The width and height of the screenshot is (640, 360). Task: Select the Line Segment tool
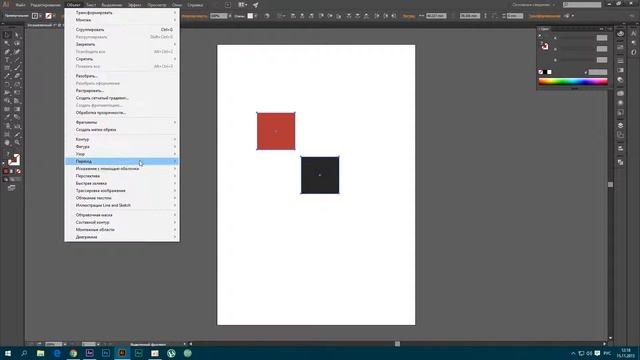(17, 60)
